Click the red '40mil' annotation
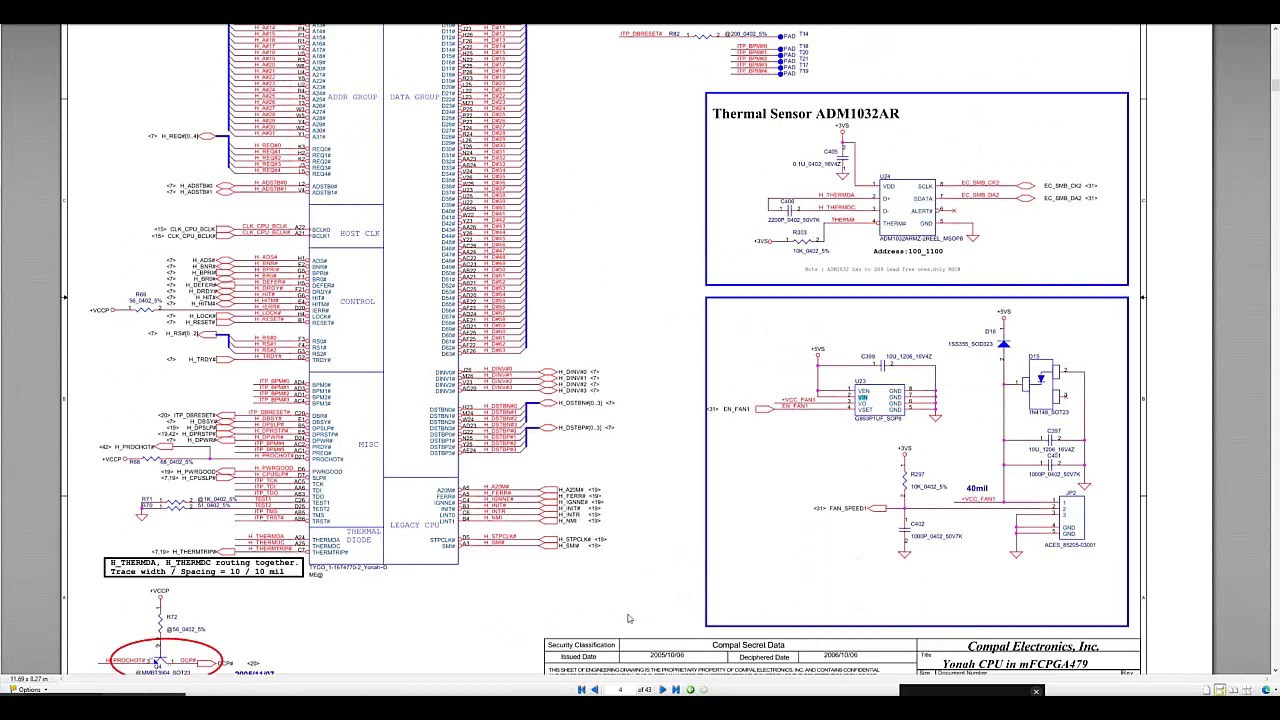The width and height of the screenshot is (1280, 720). [x=977, y=489]
